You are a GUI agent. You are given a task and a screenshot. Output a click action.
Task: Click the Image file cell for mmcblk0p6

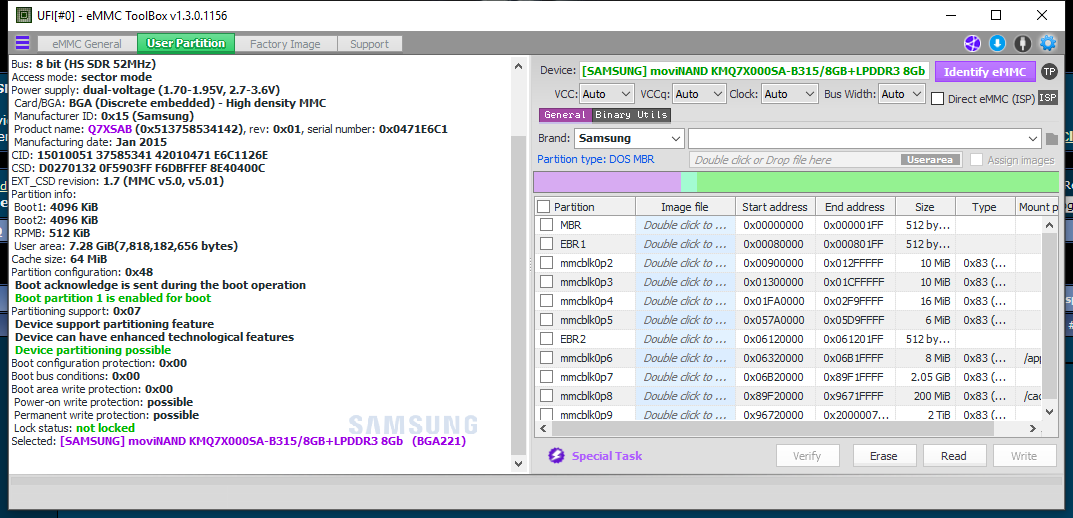[x=685, y=358]
